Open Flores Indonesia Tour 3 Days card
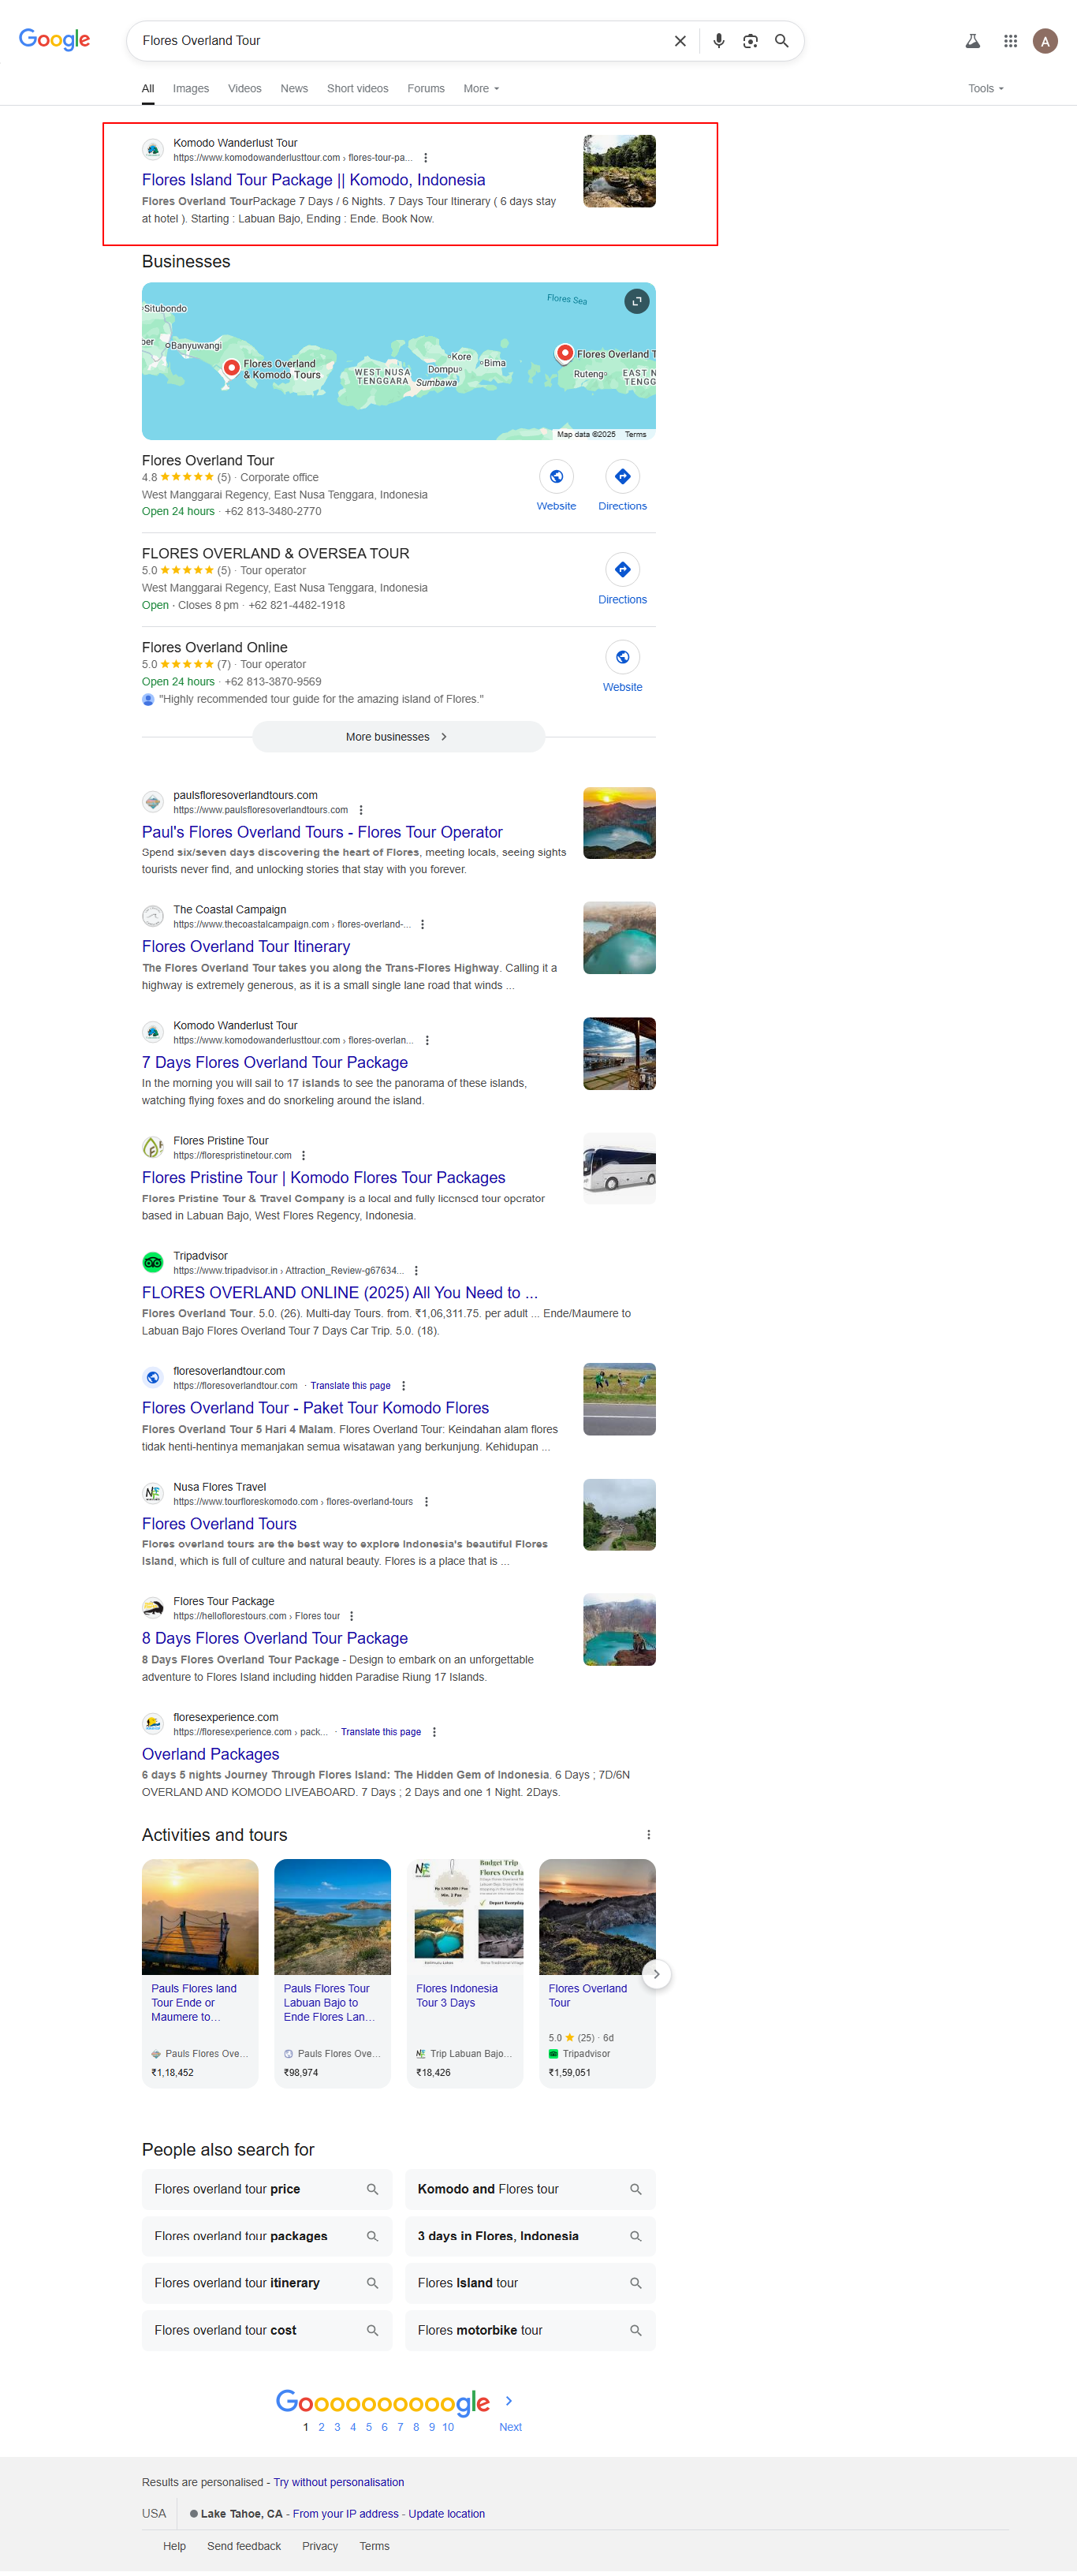The width and height of the screenshot is (1077, 2576). 465,1972
